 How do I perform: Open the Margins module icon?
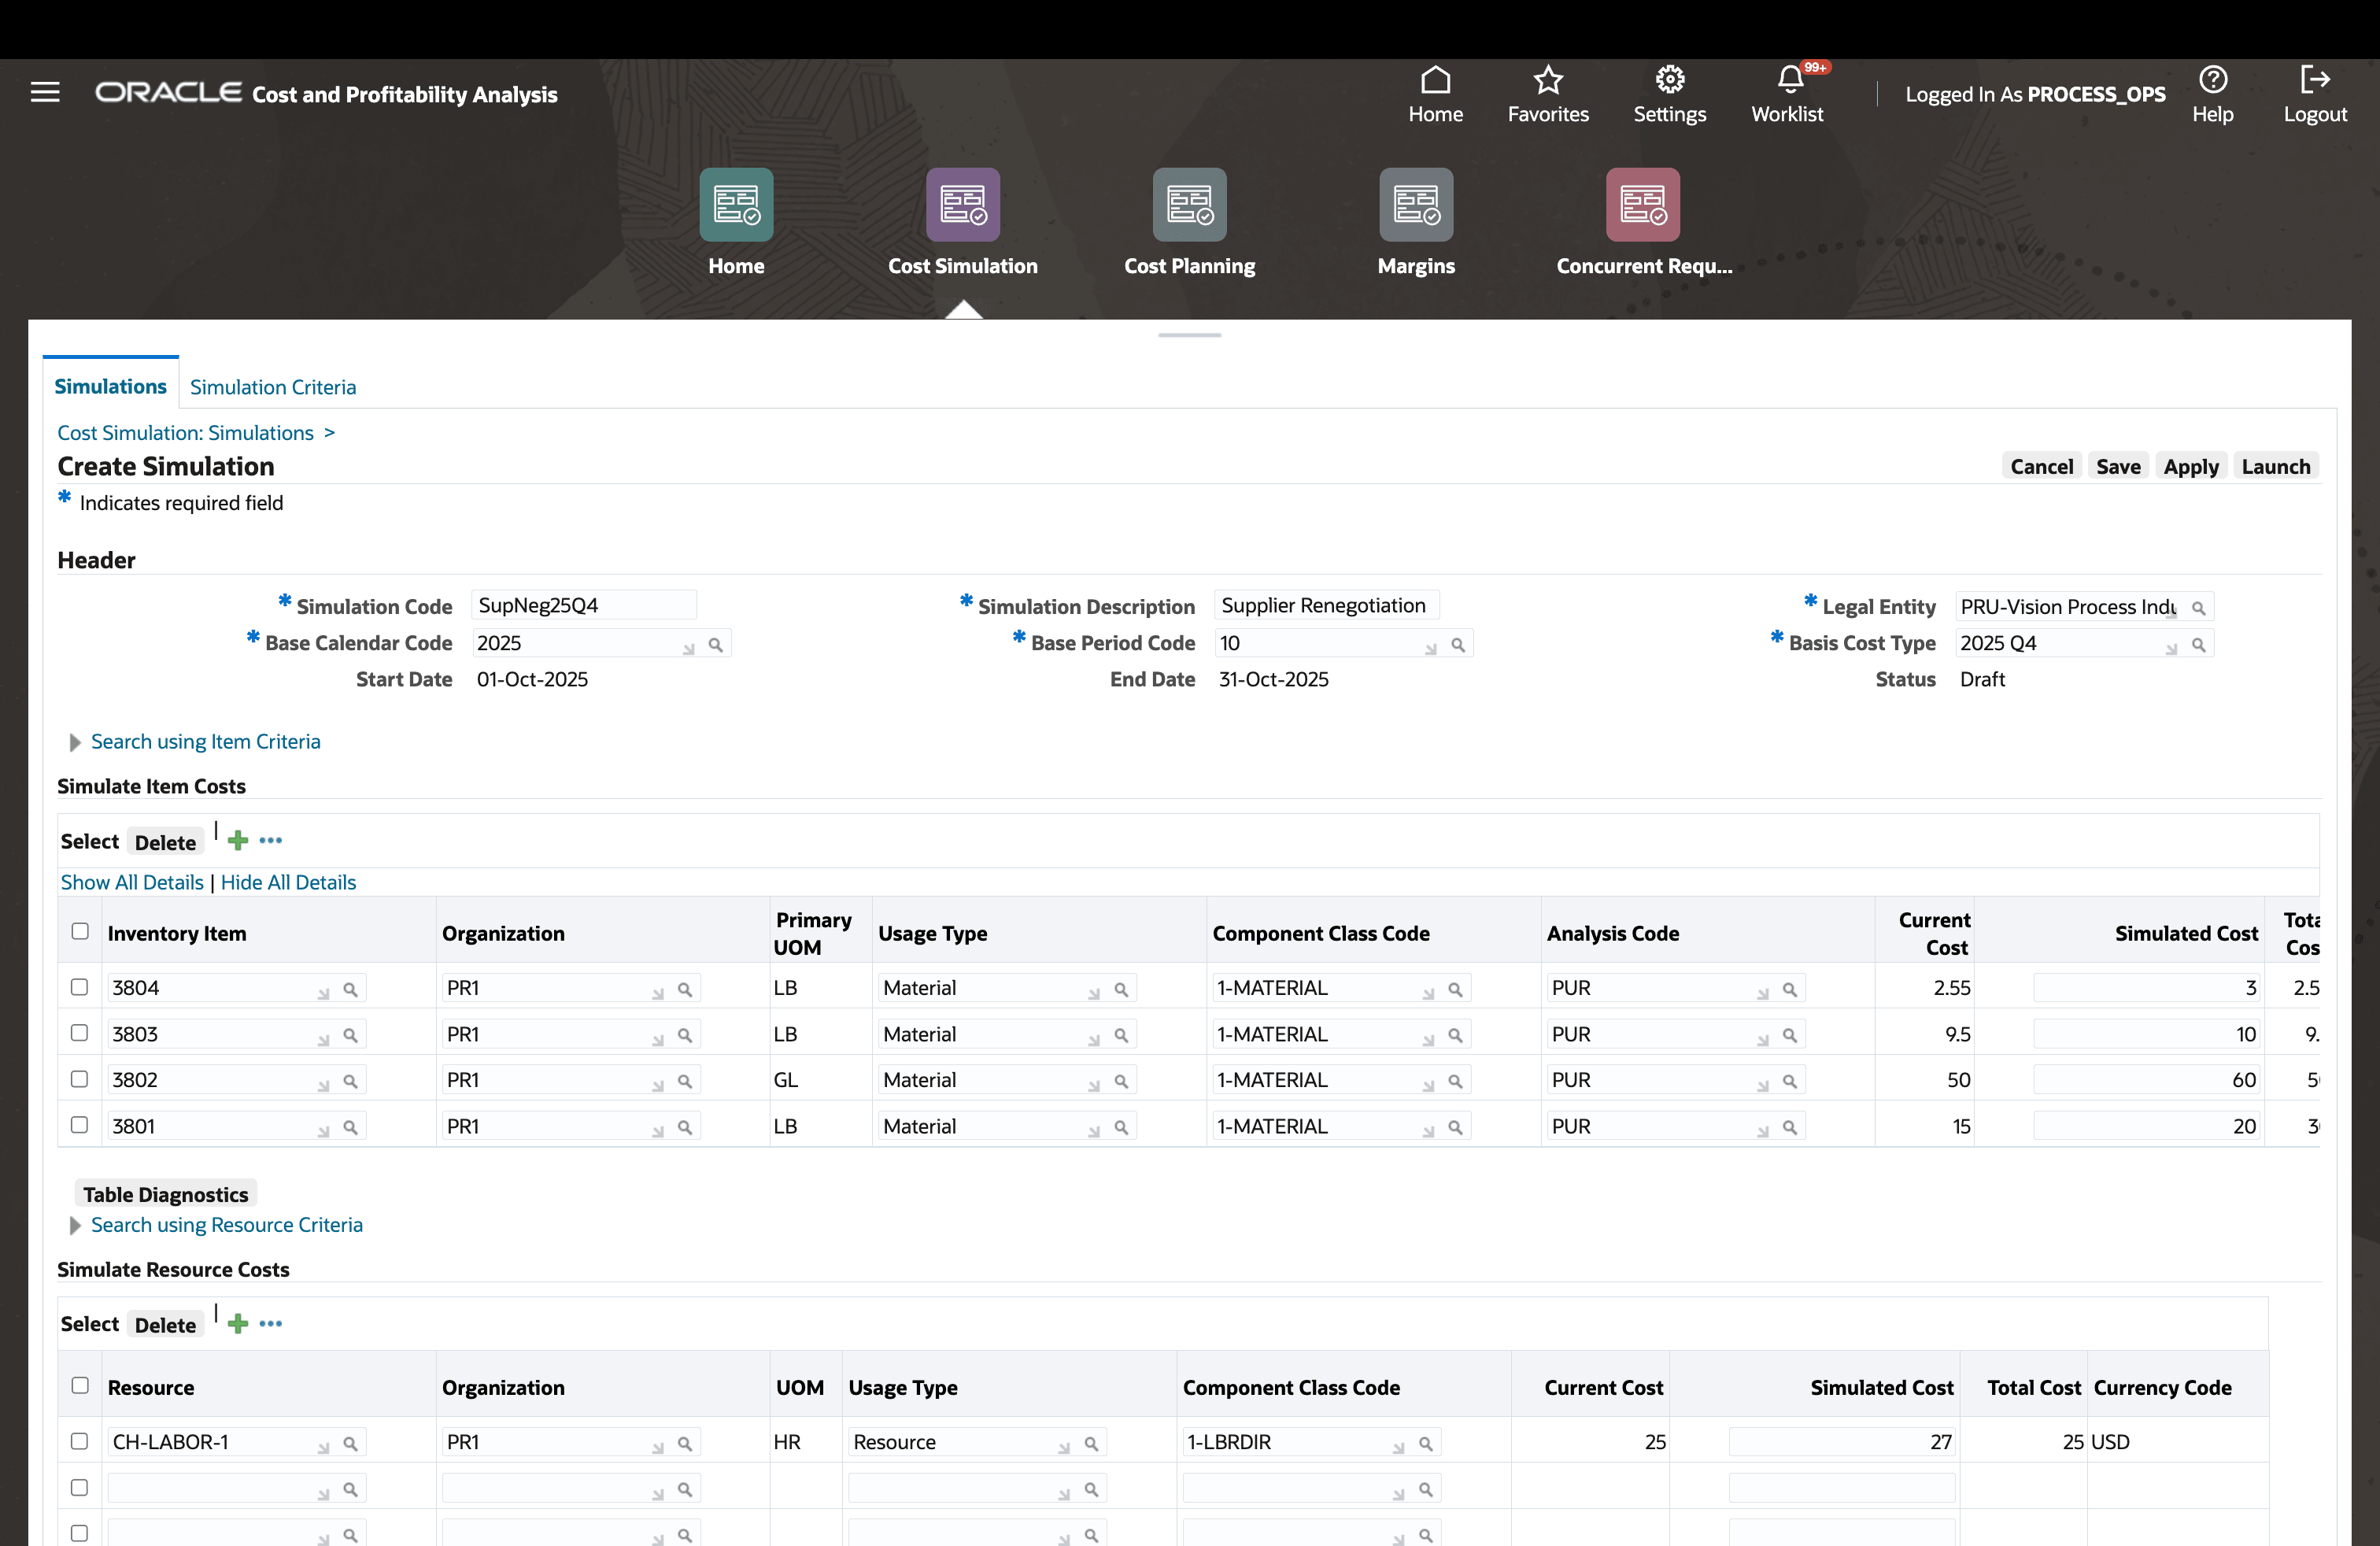[x=1415, y=205]
